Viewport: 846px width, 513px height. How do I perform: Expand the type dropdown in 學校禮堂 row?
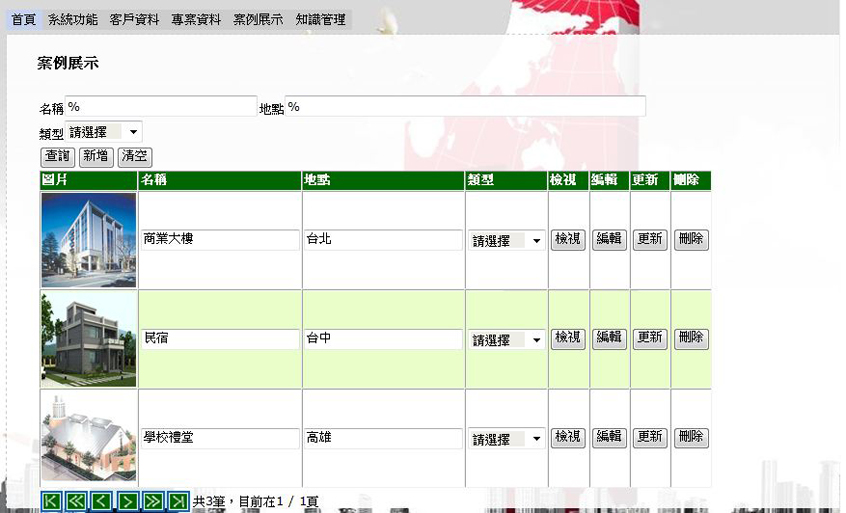coord(507,439)
